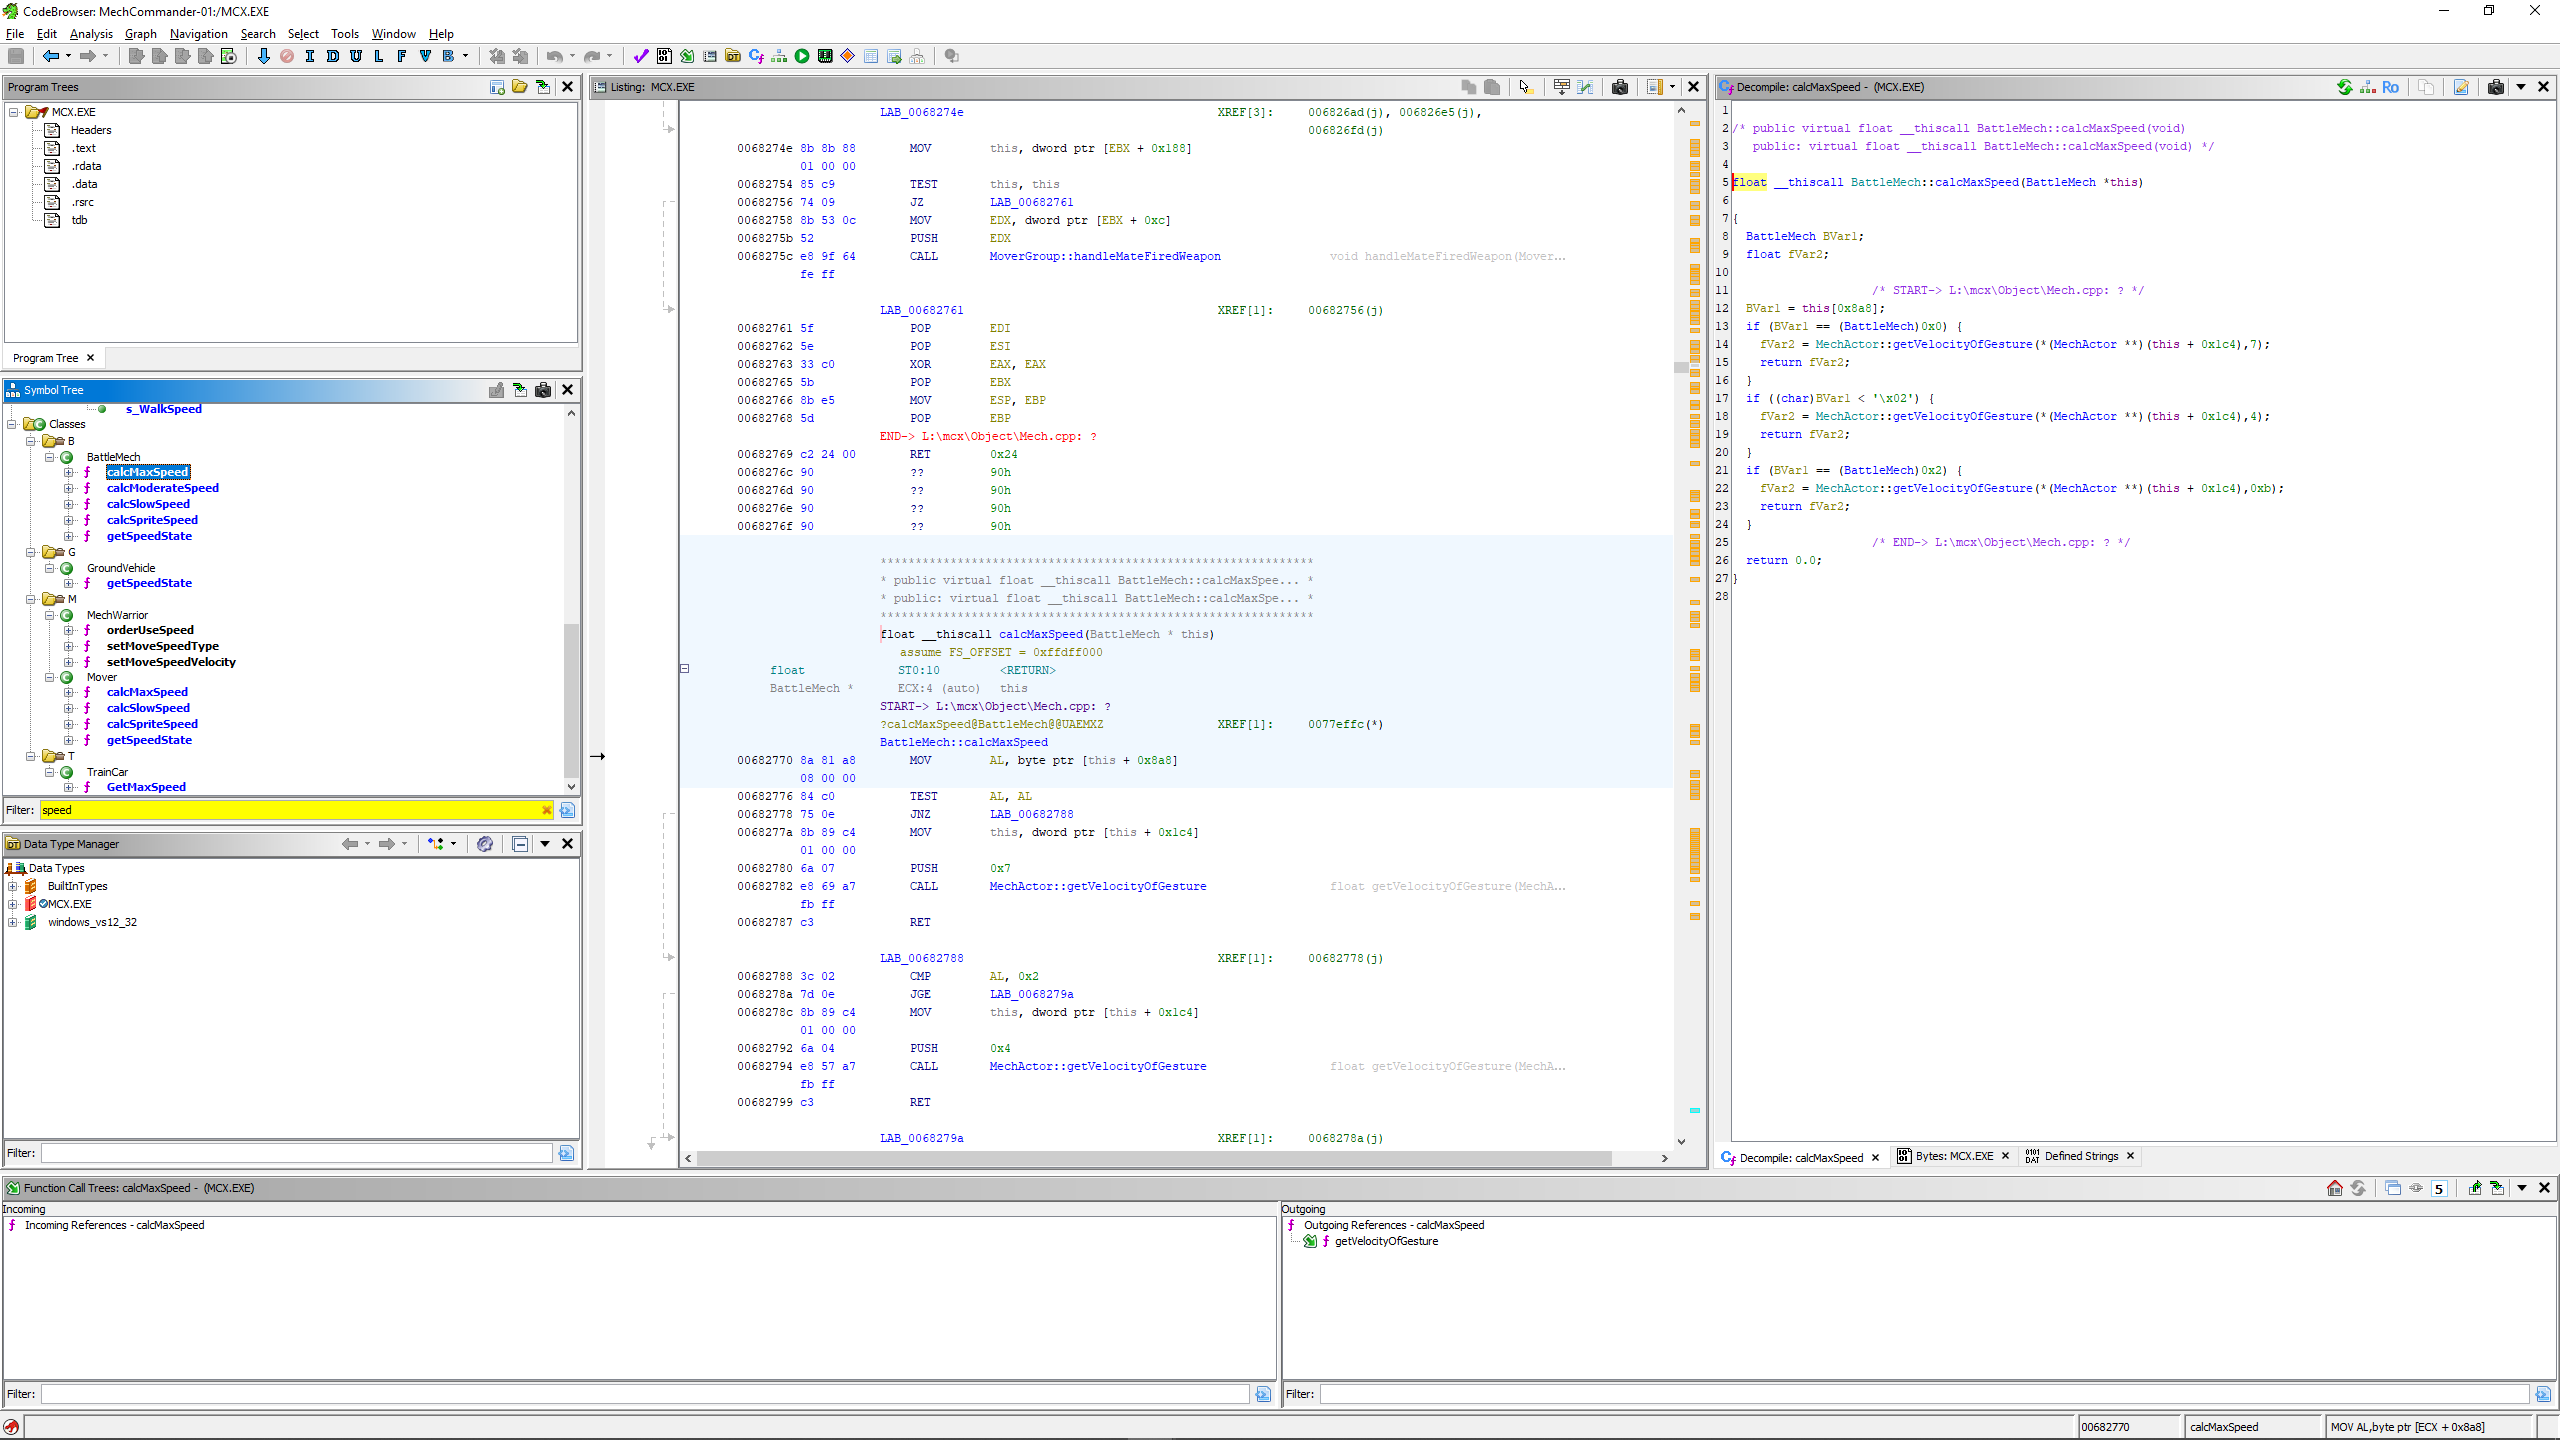Screen dimensions: 2560x1440
Task: Click the purple checkmark toolbar icon
Action: [x=641, y=56]
